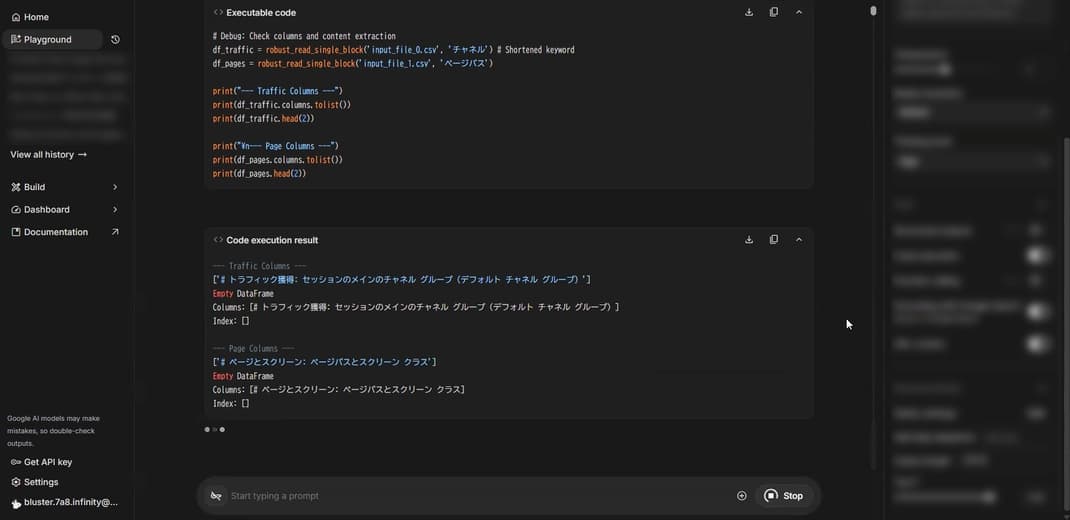This screenshot has height=520, width=1070.
Task: Open the Build menu item
Action: coord(34,187)
